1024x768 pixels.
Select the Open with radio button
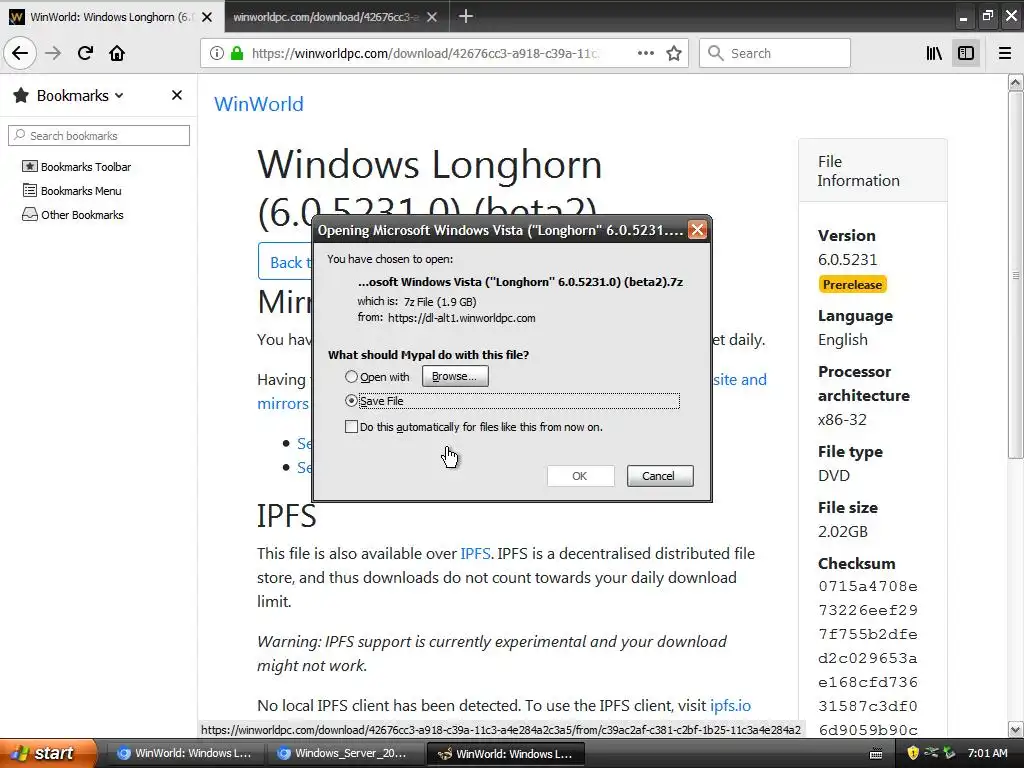351,377
